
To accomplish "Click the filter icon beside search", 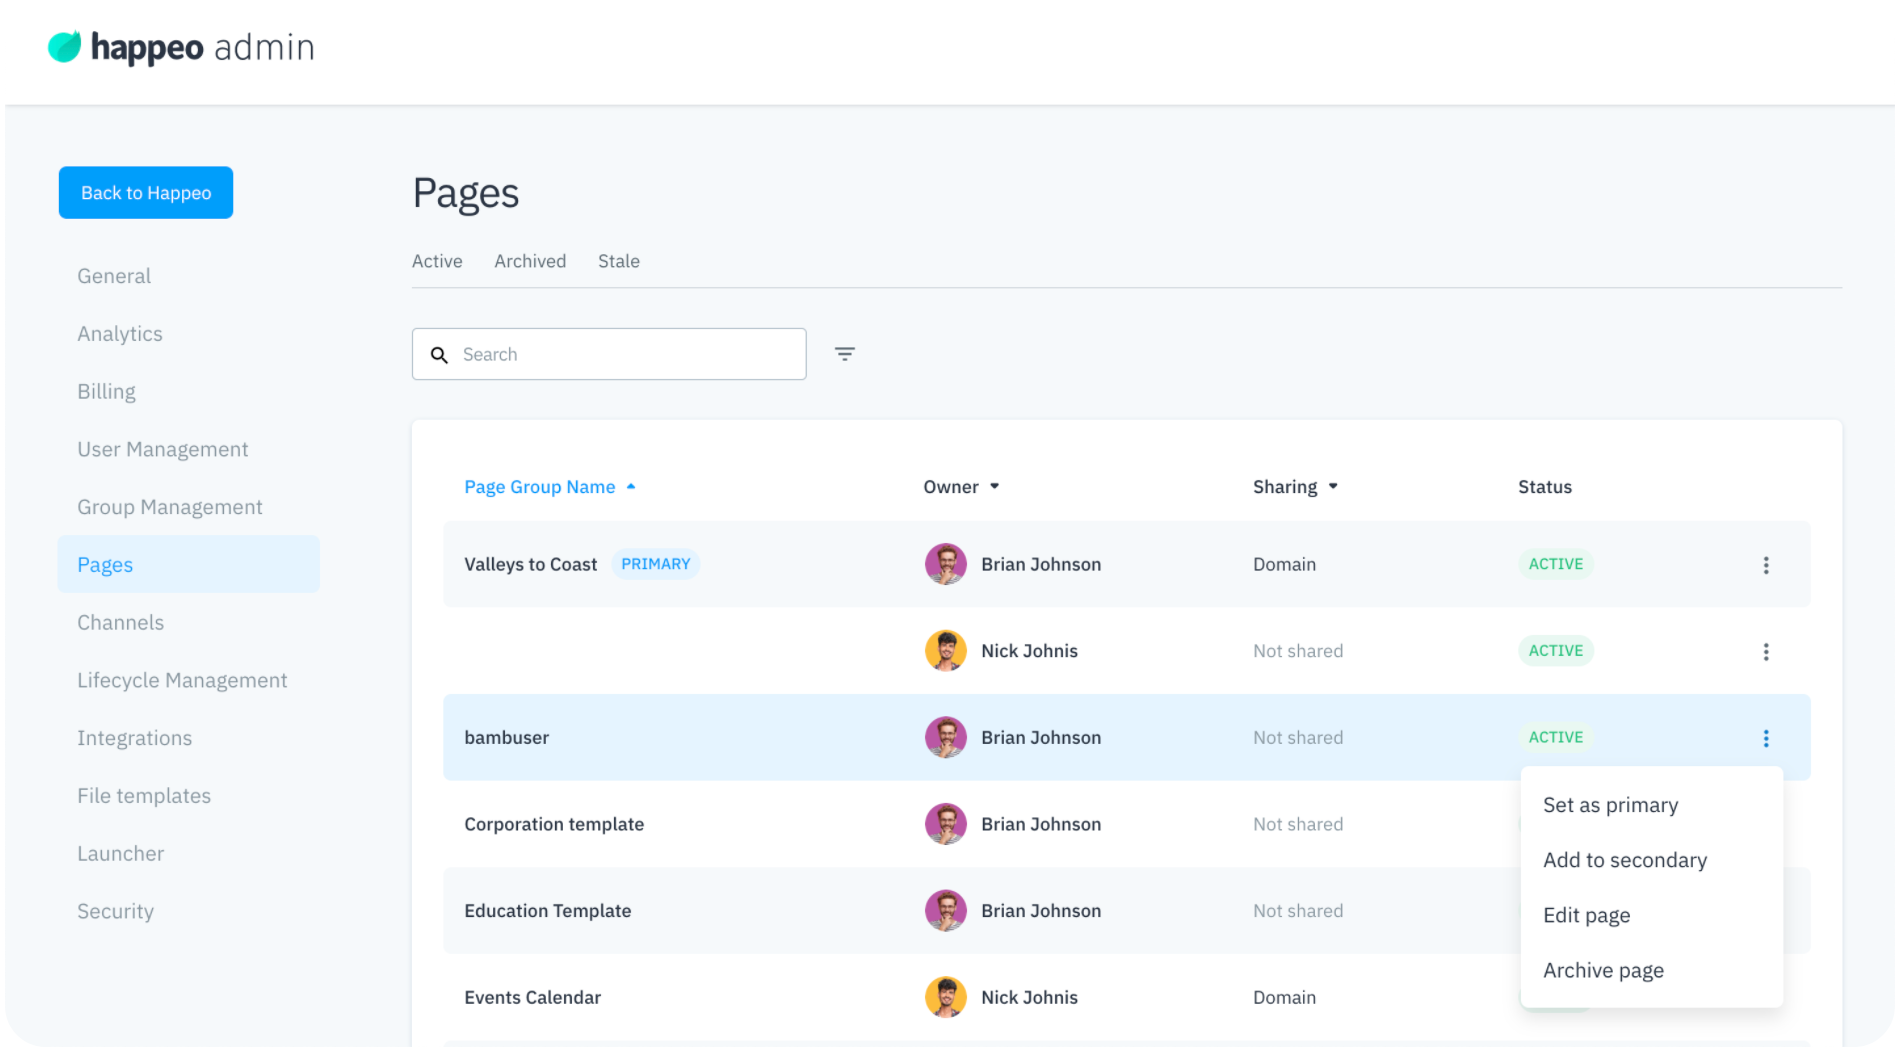I will tap(844, 354).
